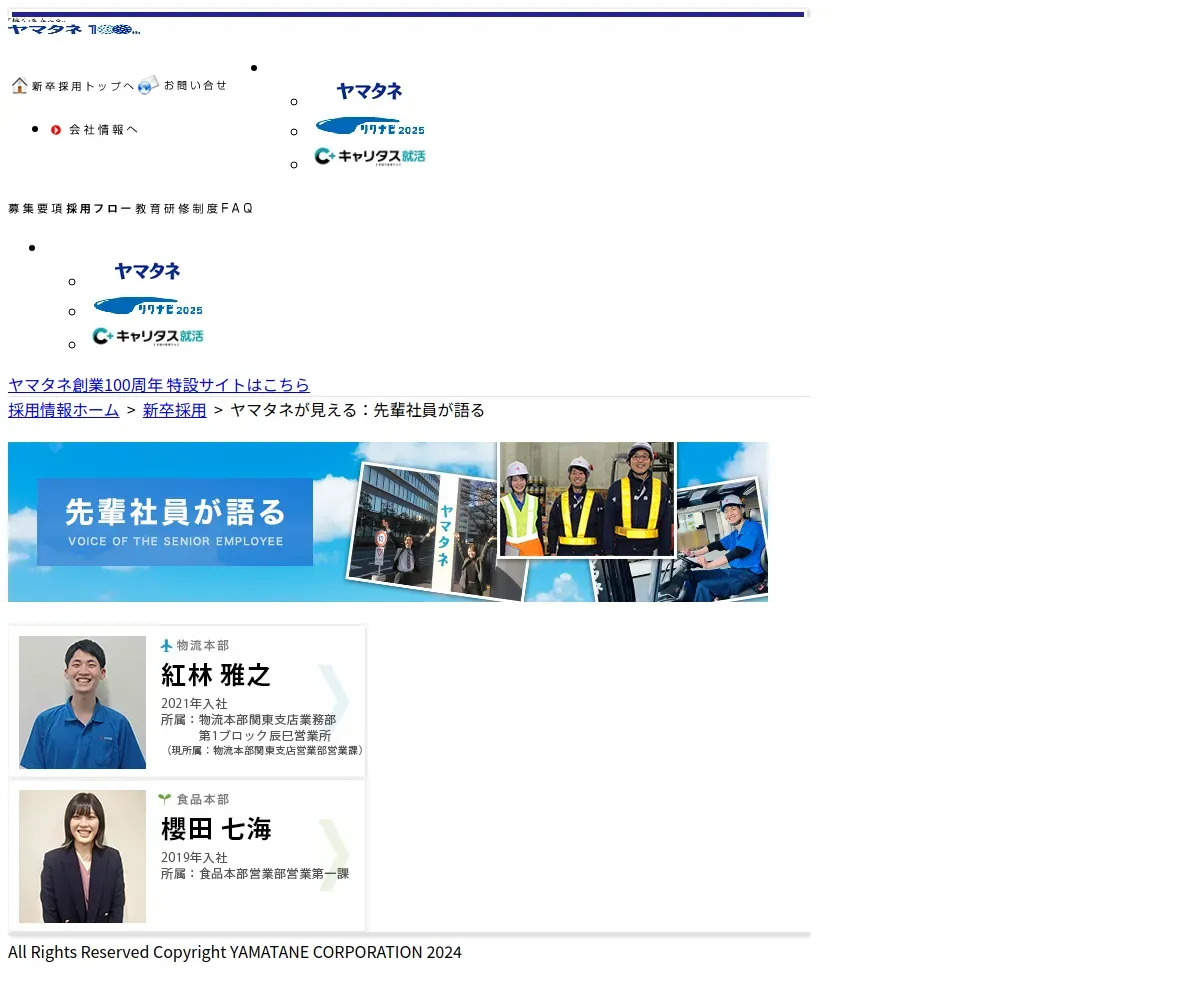1200x1000 pixels.
Task: Click the sprout icon beside 食品本部
Action: (x=165, y=799)
